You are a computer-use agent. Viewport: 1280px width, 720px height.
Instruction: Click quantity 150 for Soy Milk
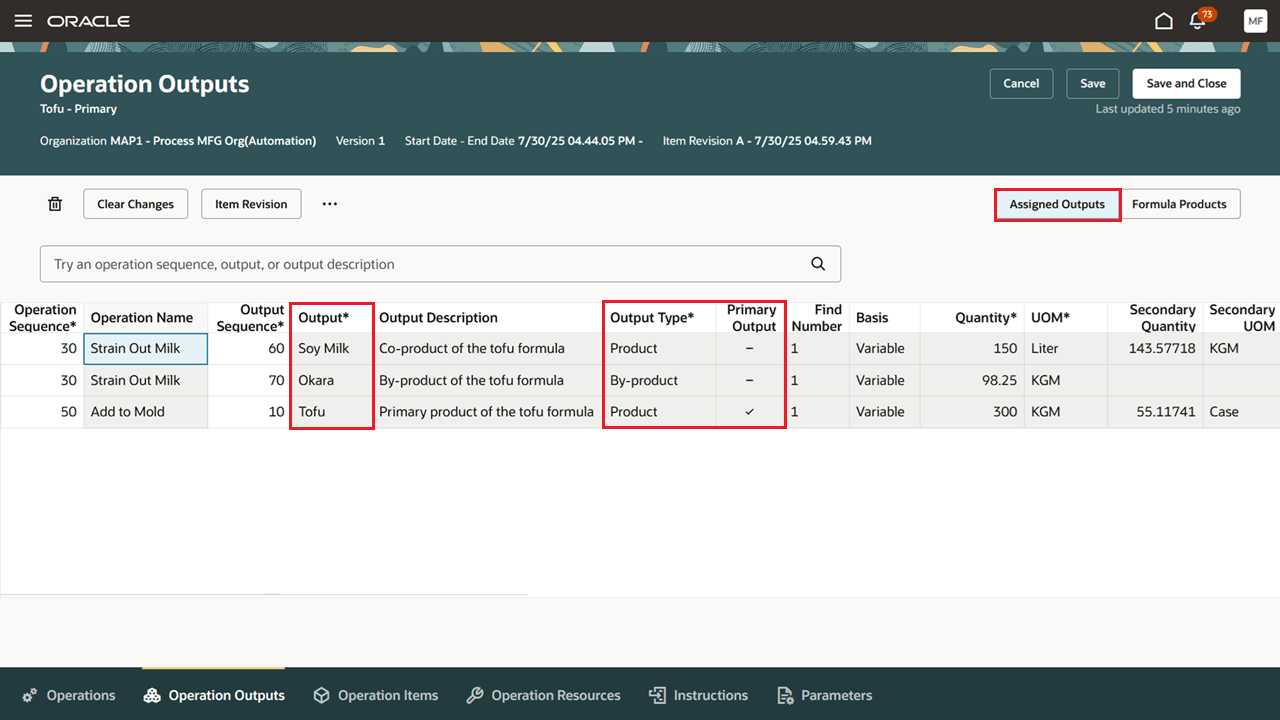pos(972,349)
